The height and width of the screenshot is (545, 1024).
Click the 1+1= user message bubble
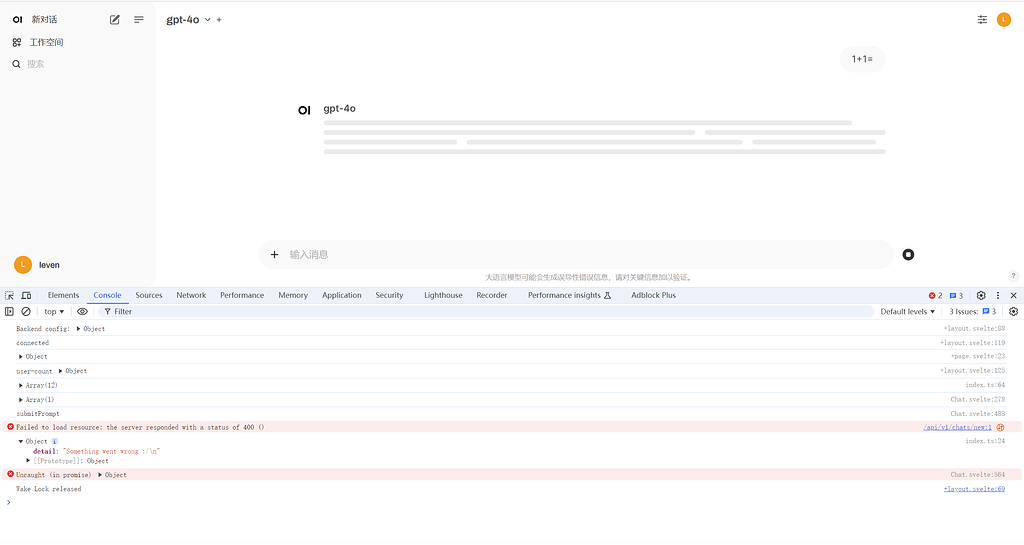tap(862, 59)
